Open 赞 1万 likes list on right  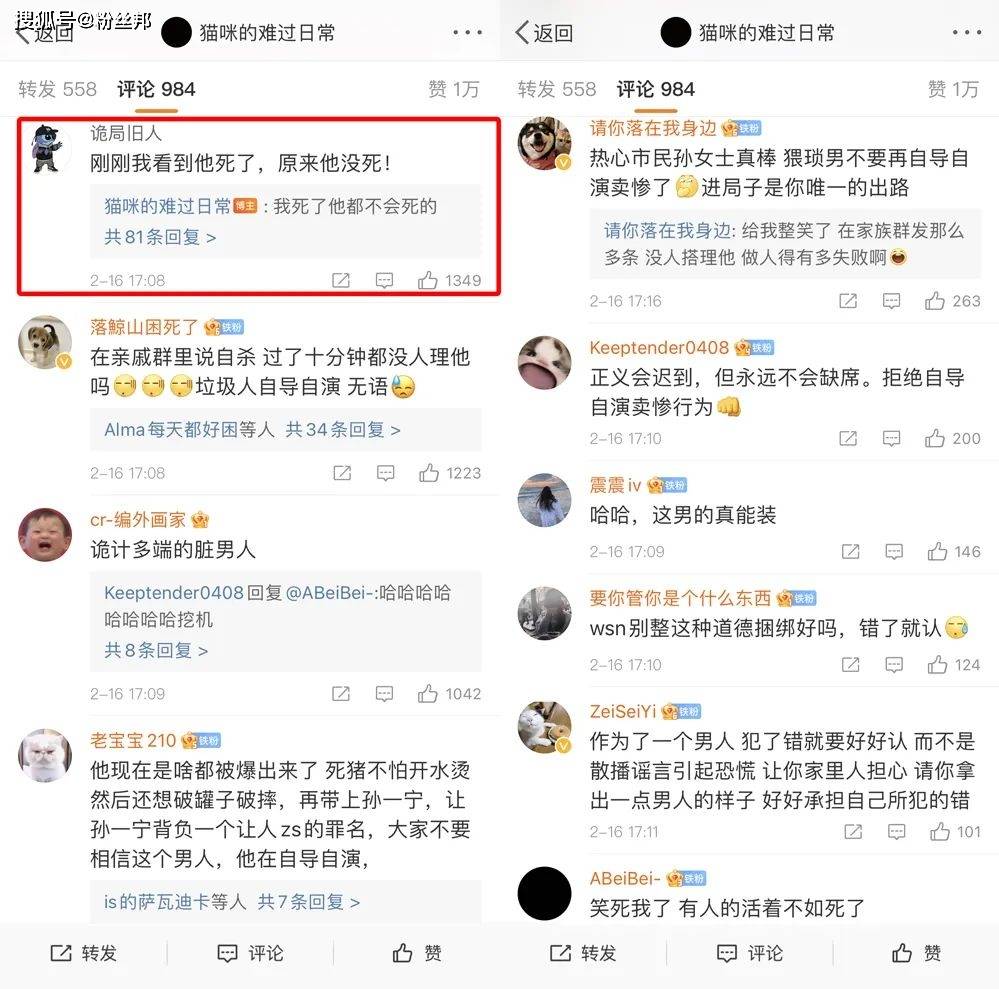[x=953, y=89]
